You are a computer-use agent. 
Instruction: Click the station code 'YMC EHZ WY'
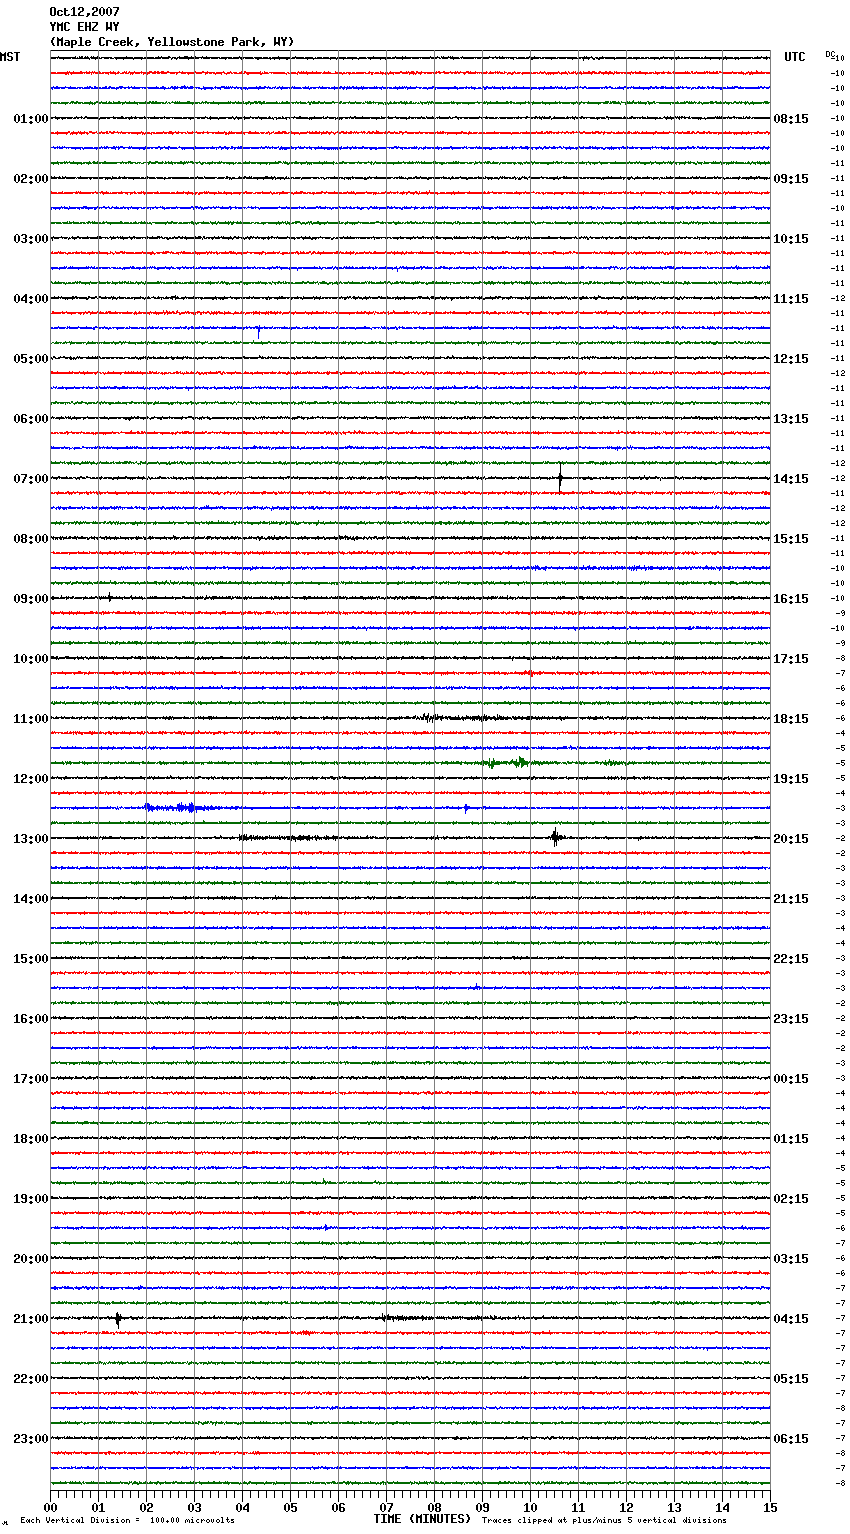84,27
